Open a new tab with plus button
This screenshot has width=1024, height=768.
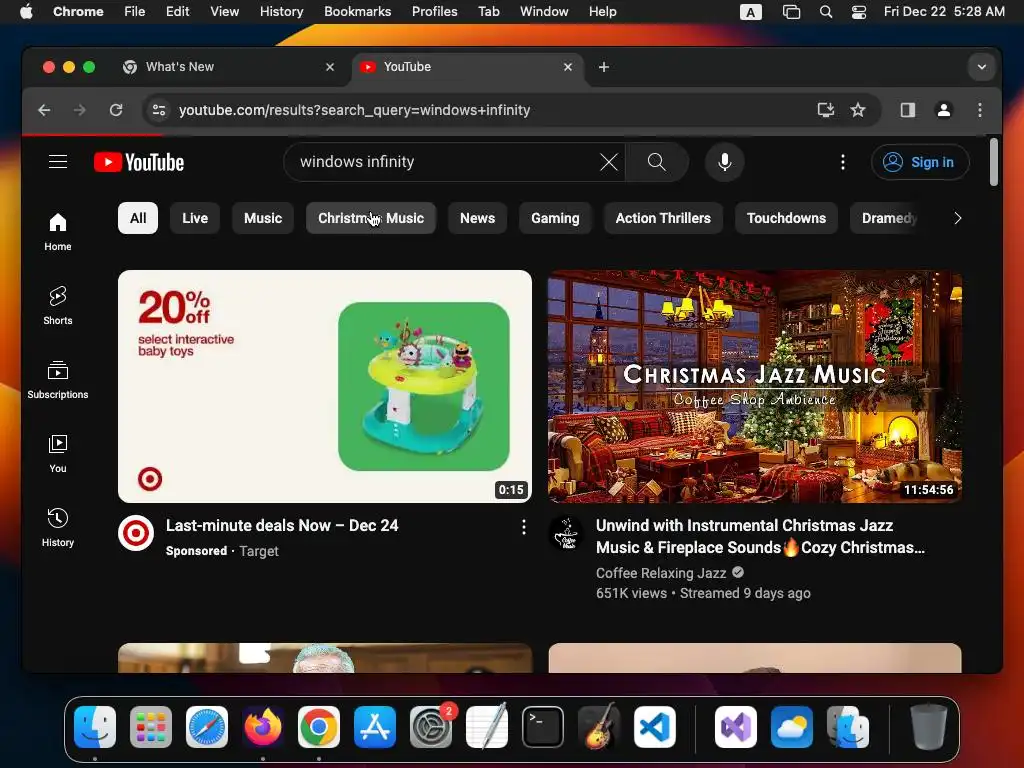click(x=603, y=67)
